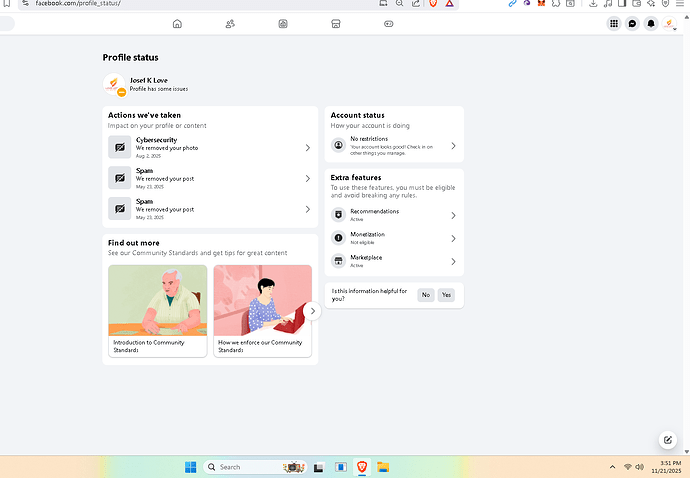Open the Facebook Gaming icon in the top navigation
Image resolution: width=690 pixels, height=478 pixels.
[x=389, y=23]
